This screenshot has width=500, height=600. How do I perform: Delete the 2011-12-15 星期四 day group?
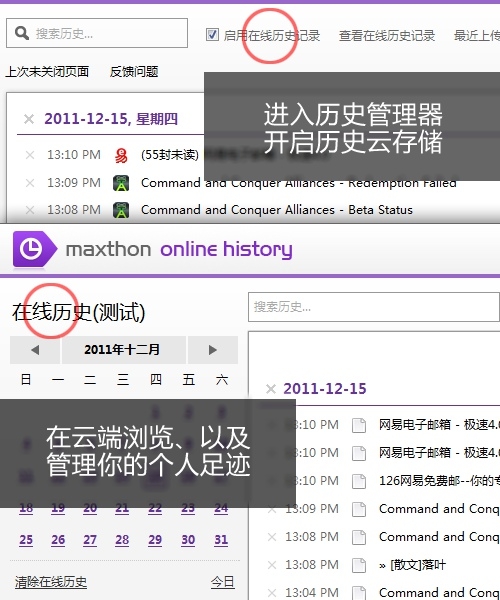pos(29,119)
